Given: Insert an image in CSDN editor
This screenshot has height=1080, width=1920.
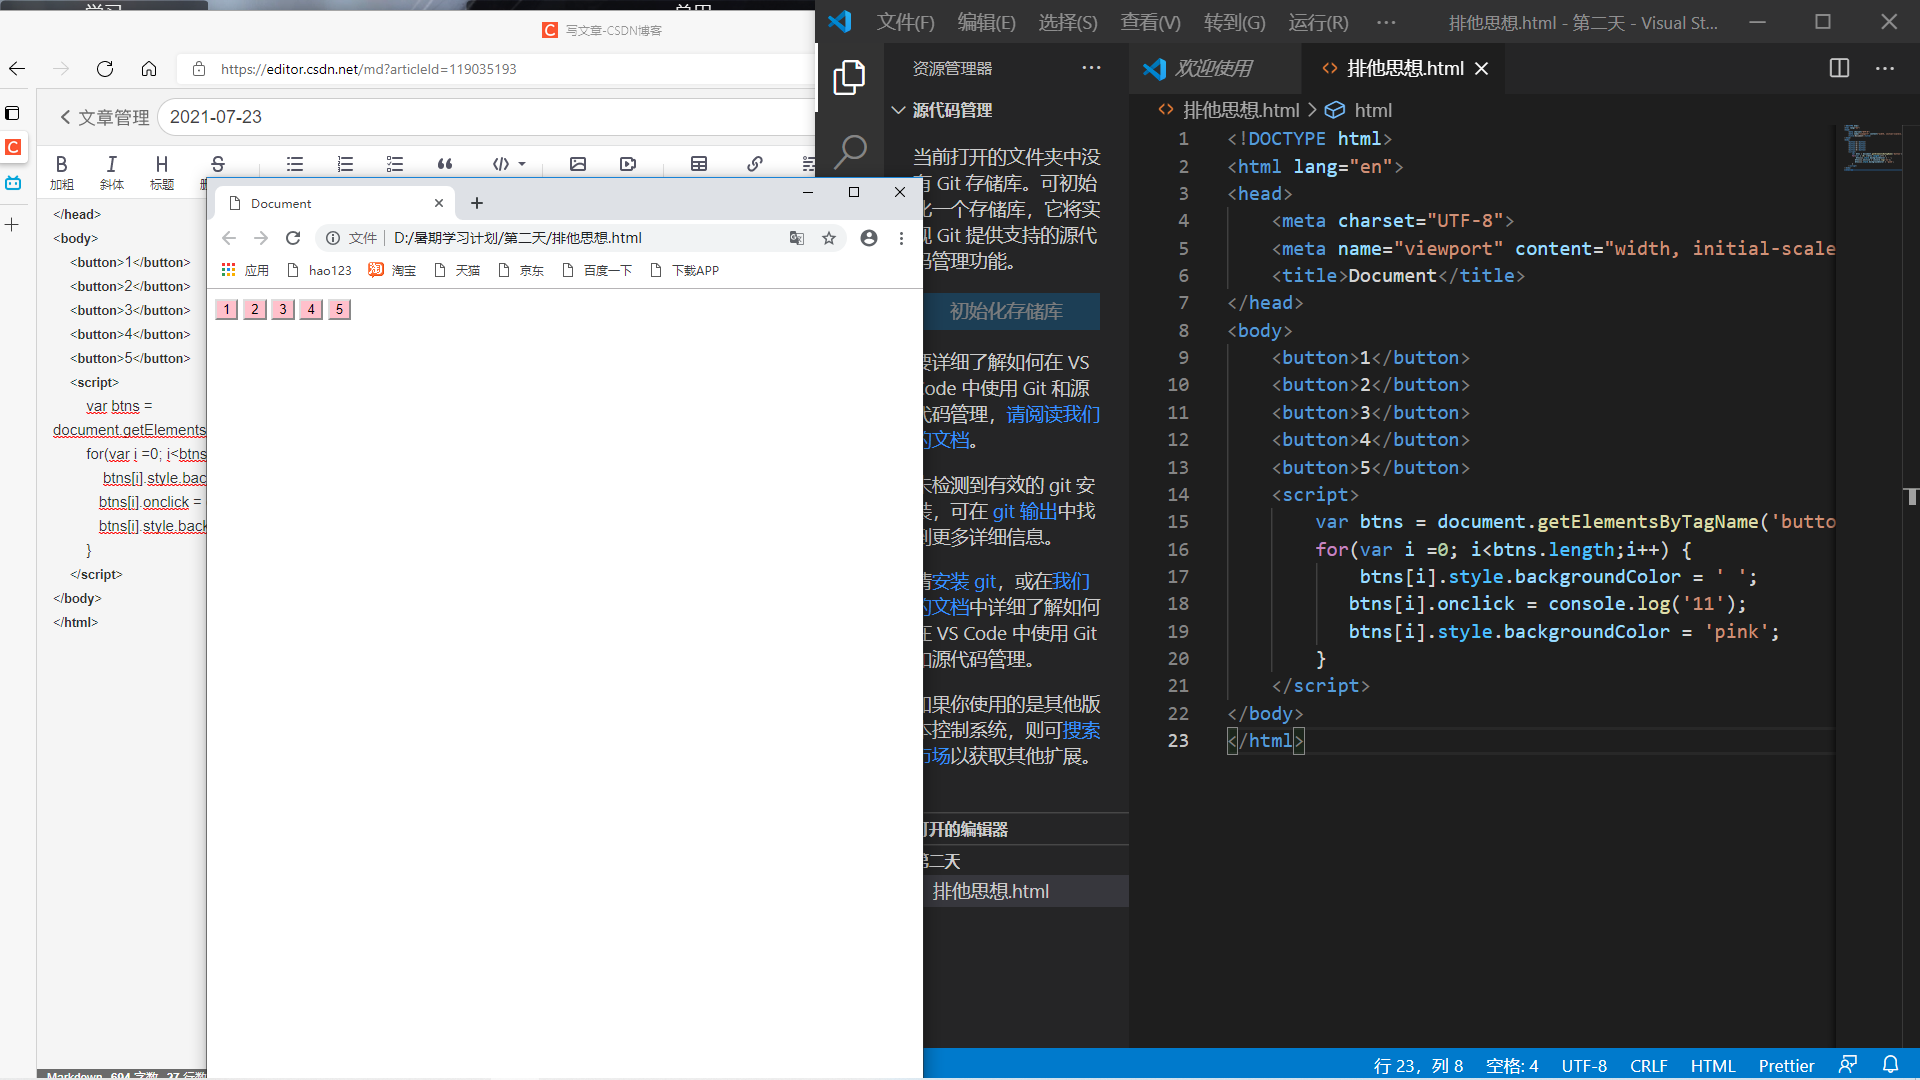Looking at the screenshot, I should [x=578, y=164].
